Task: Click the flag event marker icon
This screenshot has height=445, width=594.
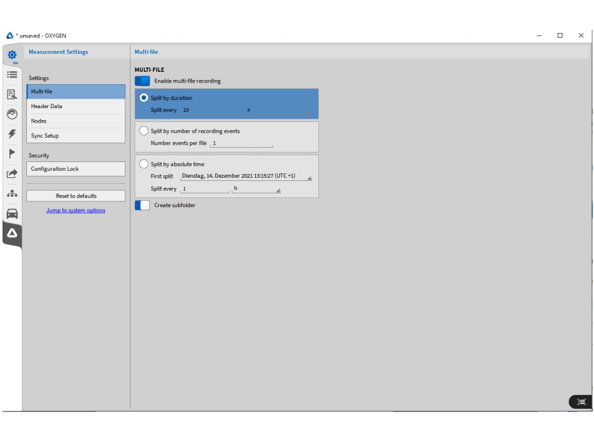Action: (x=12, y=153)
